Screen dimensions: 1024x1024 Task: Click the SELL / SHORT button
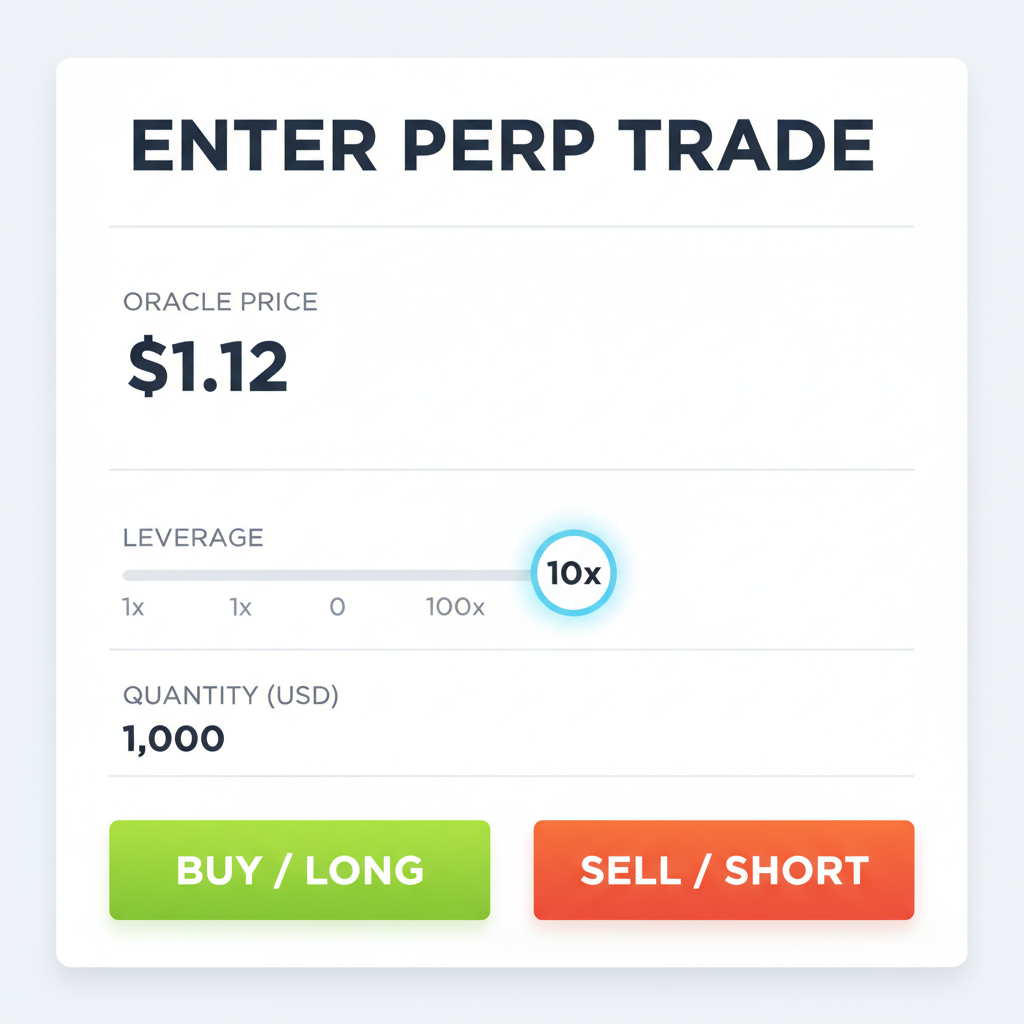click(723, 869)
